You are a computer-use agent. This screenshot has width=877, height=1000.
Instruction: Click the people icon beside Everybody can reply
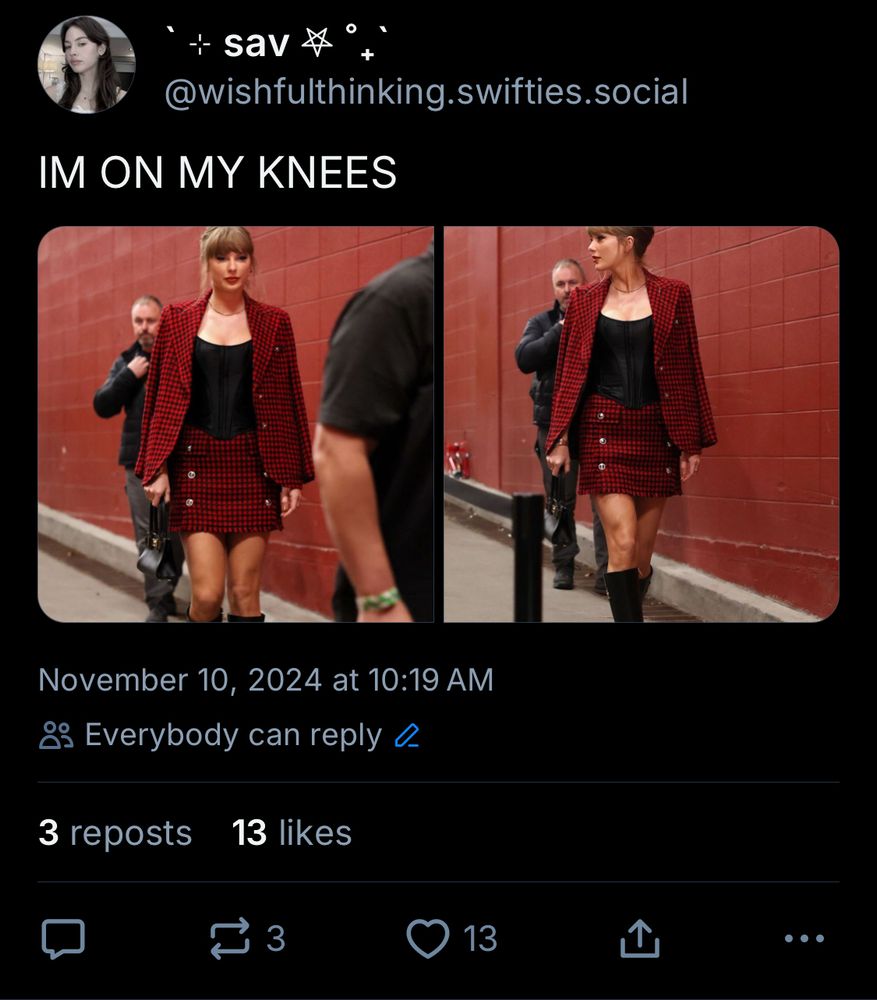[x=56, y=735]
